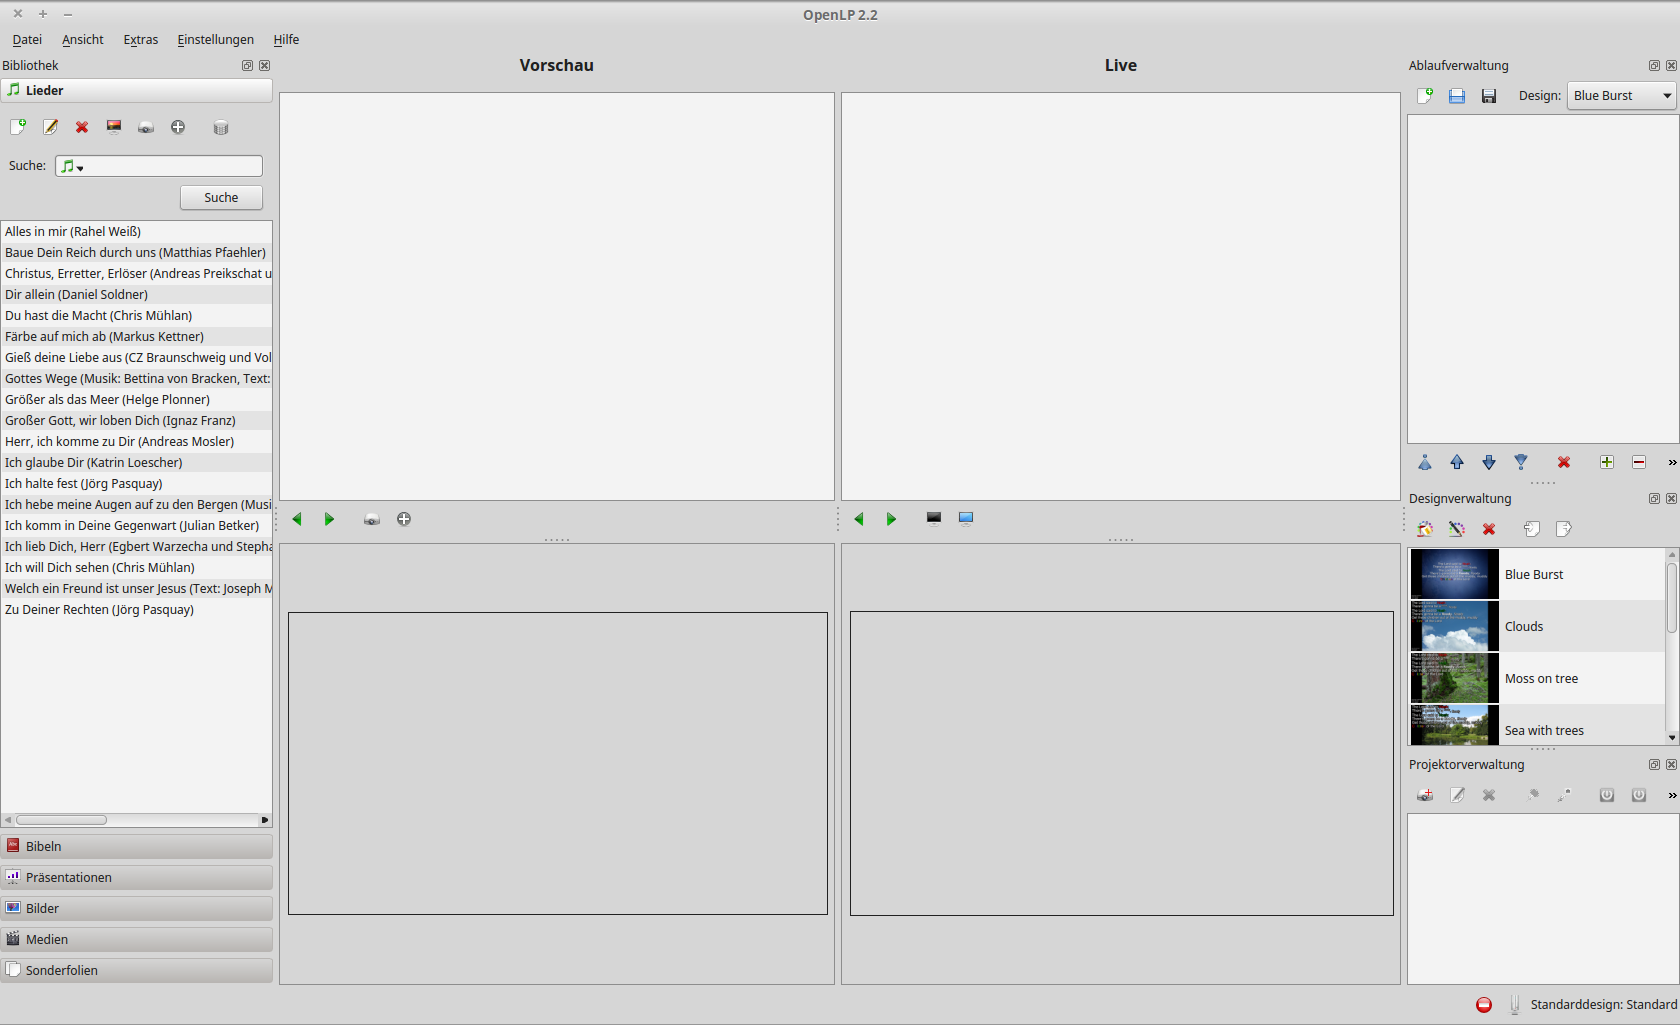Open the Einstellungen menu

[215, 40]
